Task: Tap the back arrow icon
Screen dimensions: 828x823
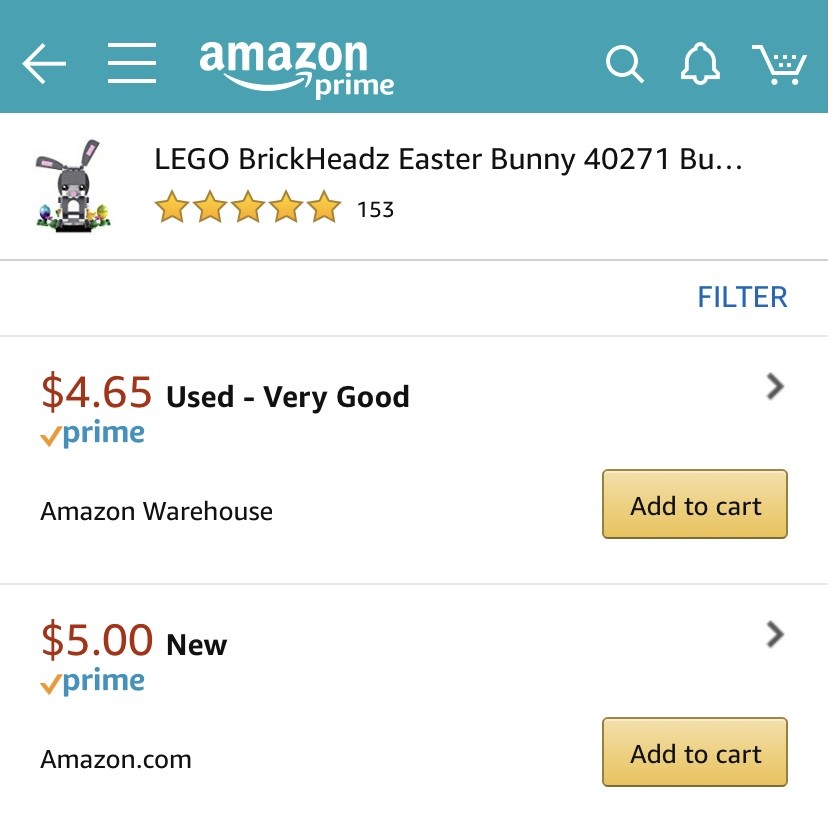Action: point(44,65)
